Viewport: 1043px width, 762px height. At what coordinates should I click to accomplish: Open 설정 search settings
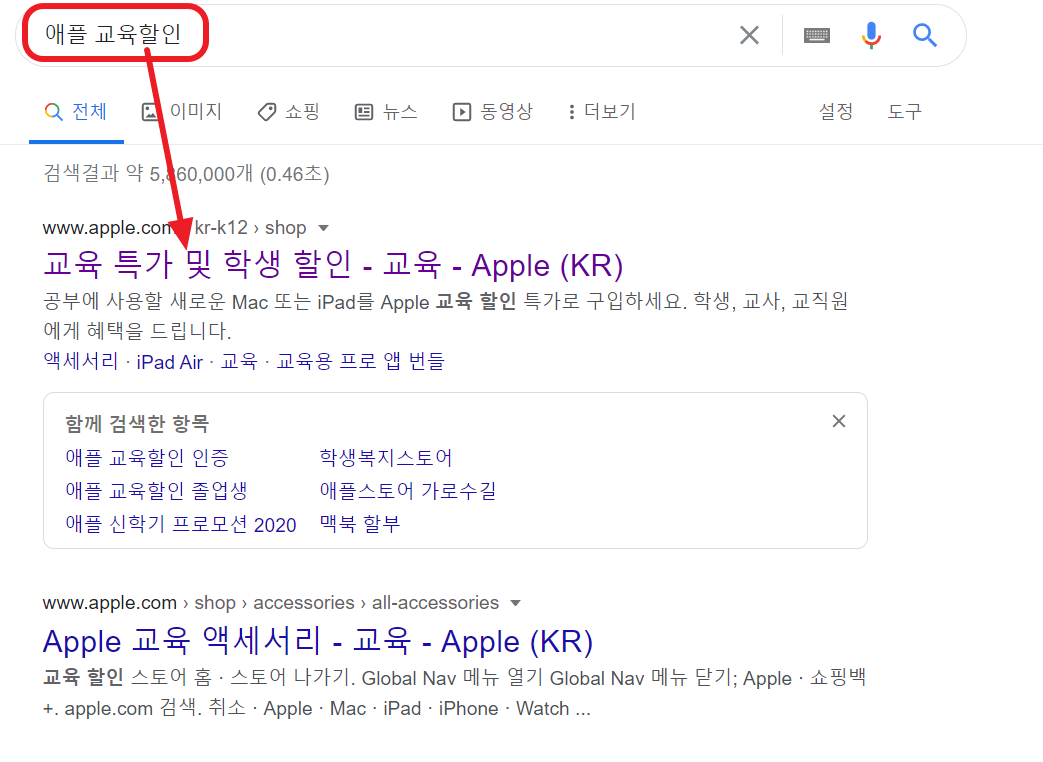[x=835, y=112]
